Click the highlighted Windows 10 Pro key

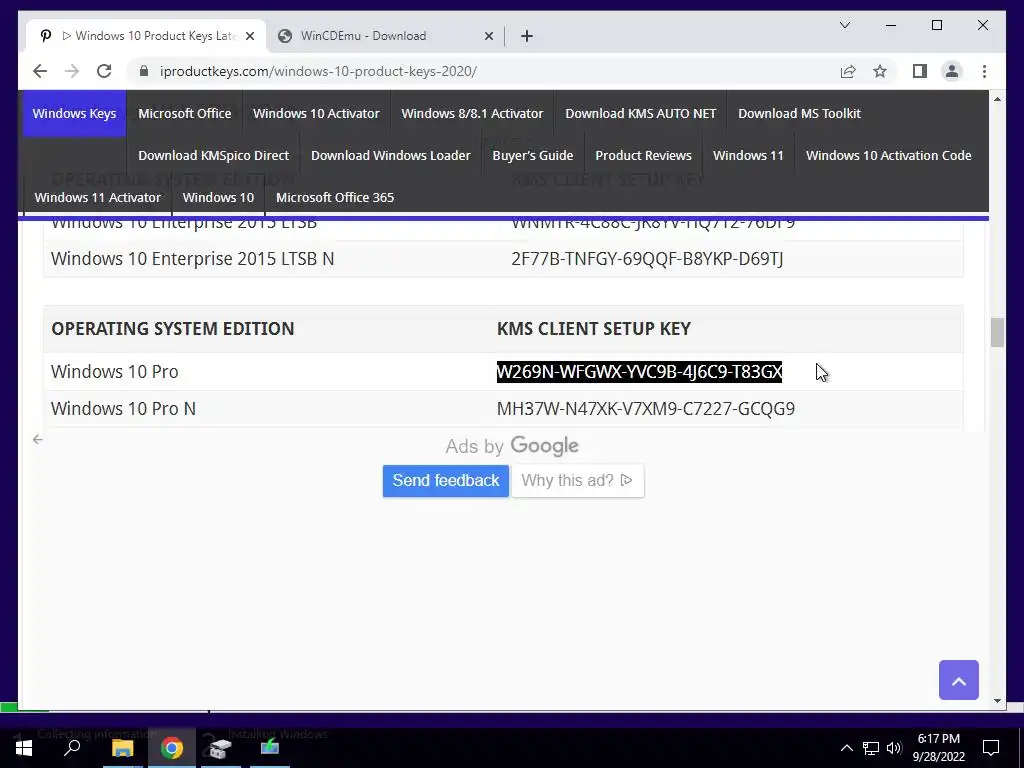tap(639, 372)
